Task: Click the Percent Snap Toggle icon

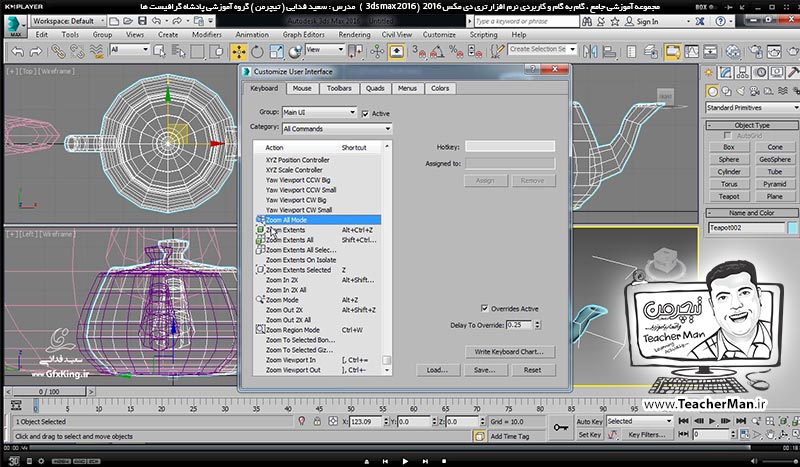Action: pos(456,51)
